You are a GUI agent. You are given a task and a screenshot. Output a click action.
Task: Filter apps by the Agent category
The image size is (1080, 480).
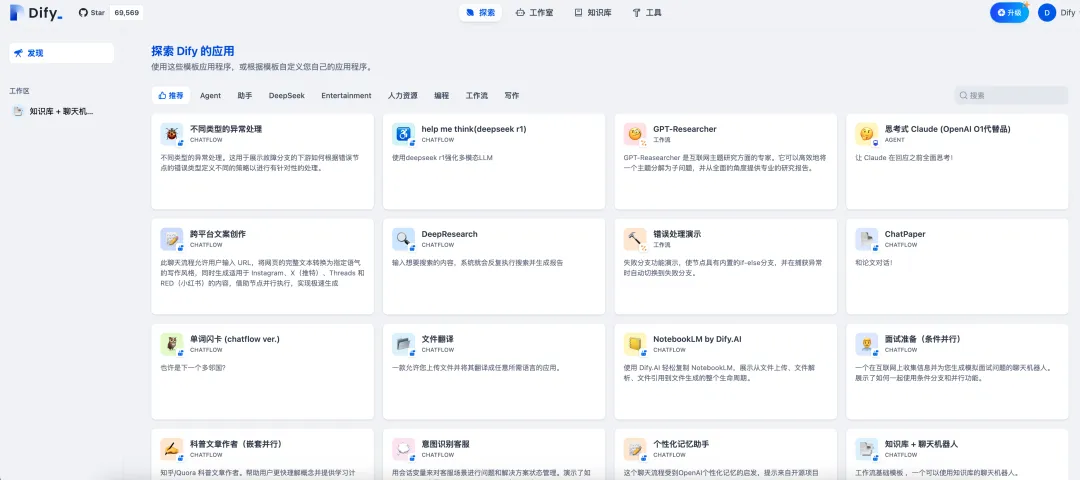tap(210, 96)
